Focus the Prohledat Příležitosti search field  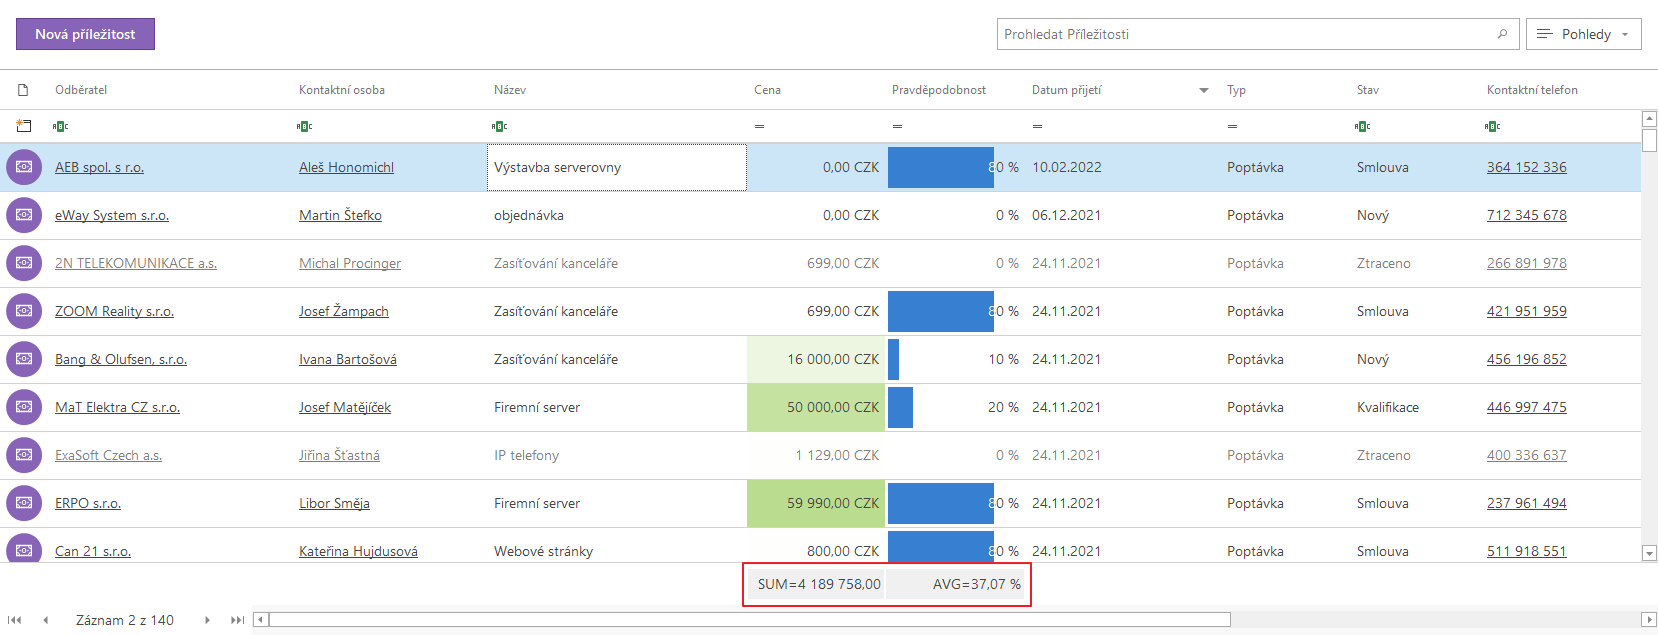coord(1257,34)
